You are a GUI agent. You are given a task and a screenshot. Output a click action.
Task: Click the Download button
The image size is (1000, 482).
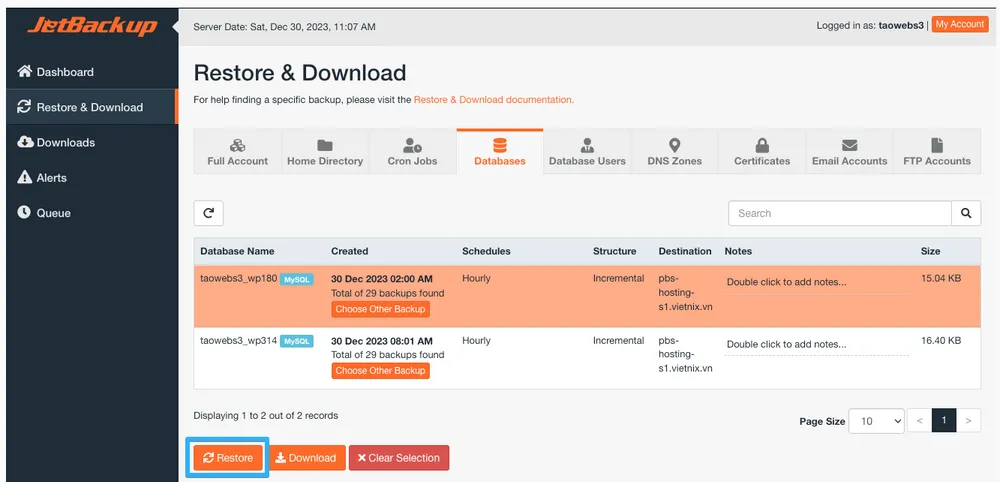[306, 458]
